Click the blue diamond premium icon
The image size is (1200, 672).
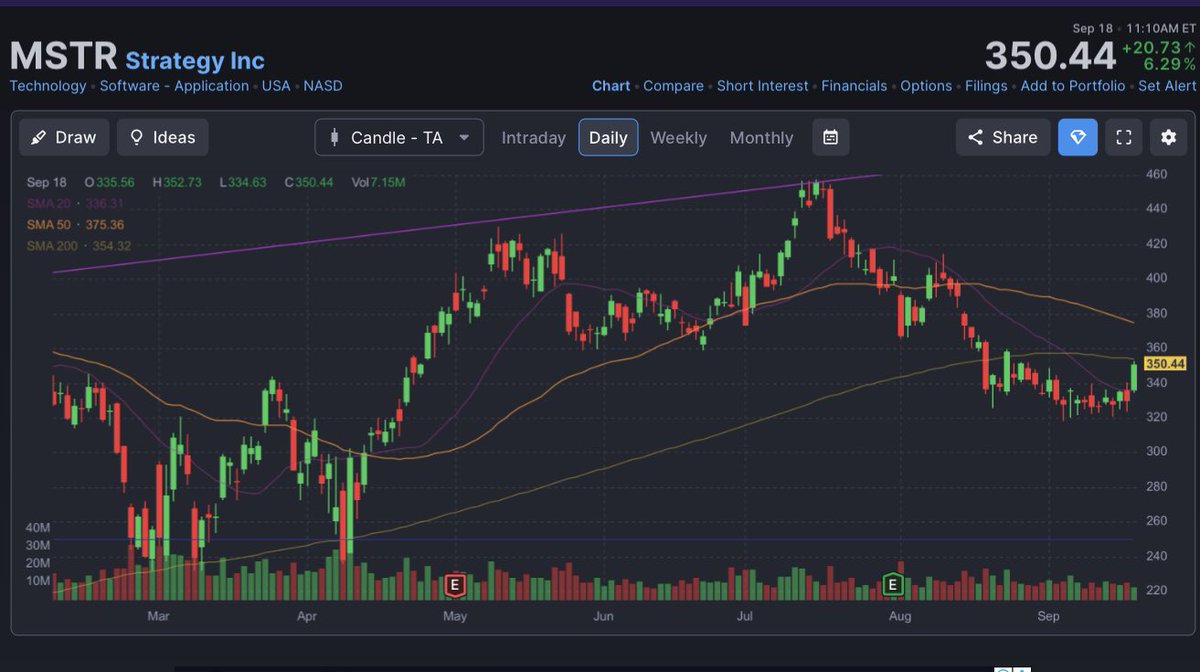(x=1078, y=137)
